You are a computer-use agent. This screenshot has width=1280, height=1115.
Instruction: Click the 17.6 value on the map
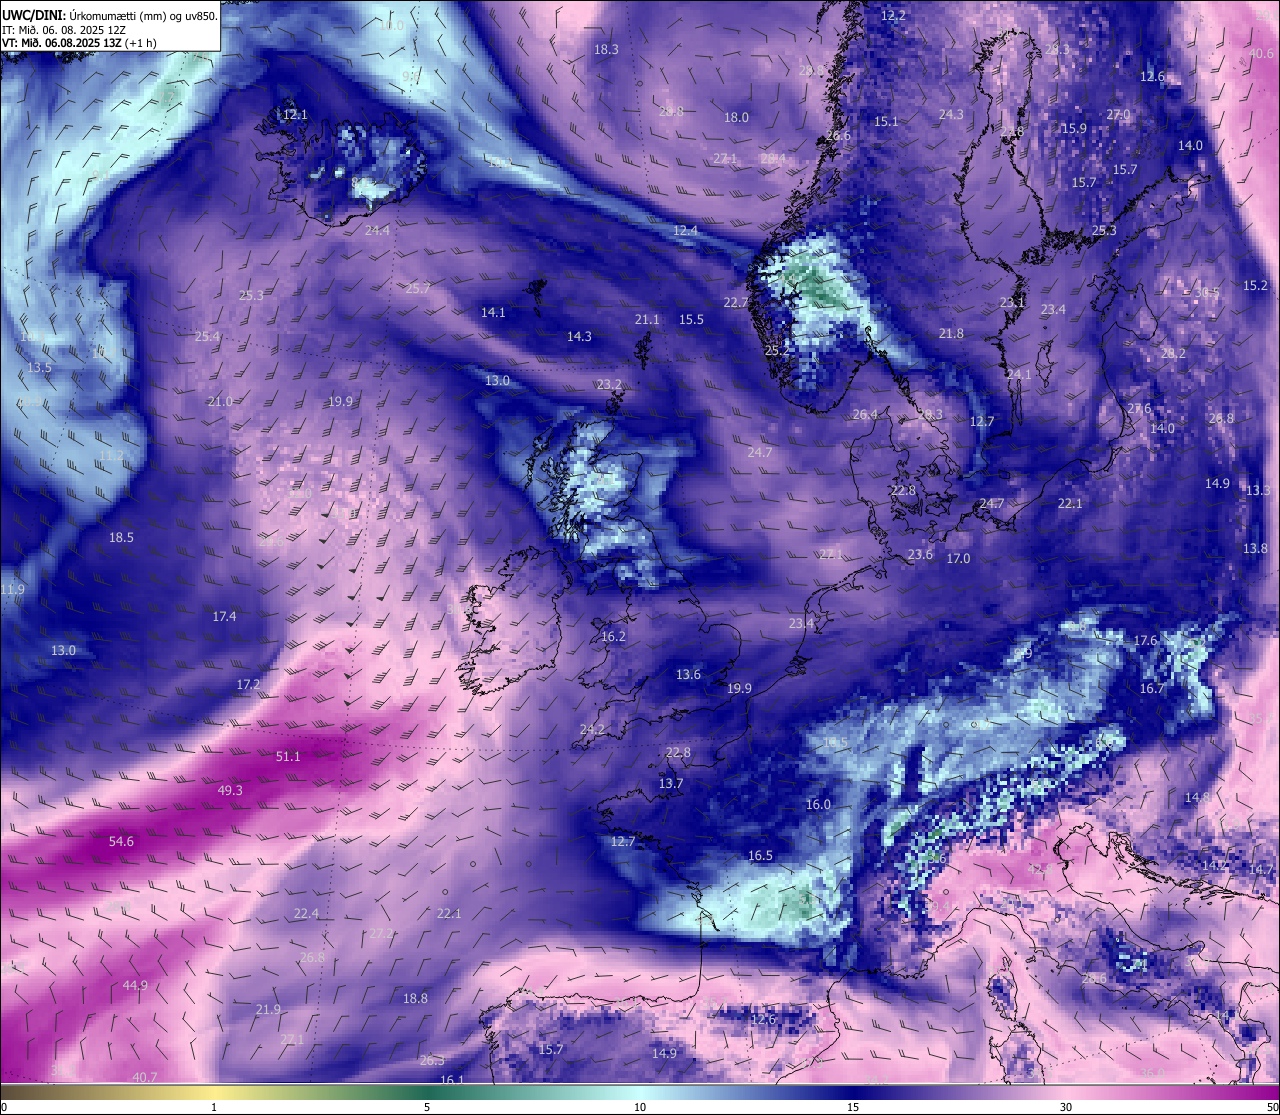click(x=1145, y=640)
